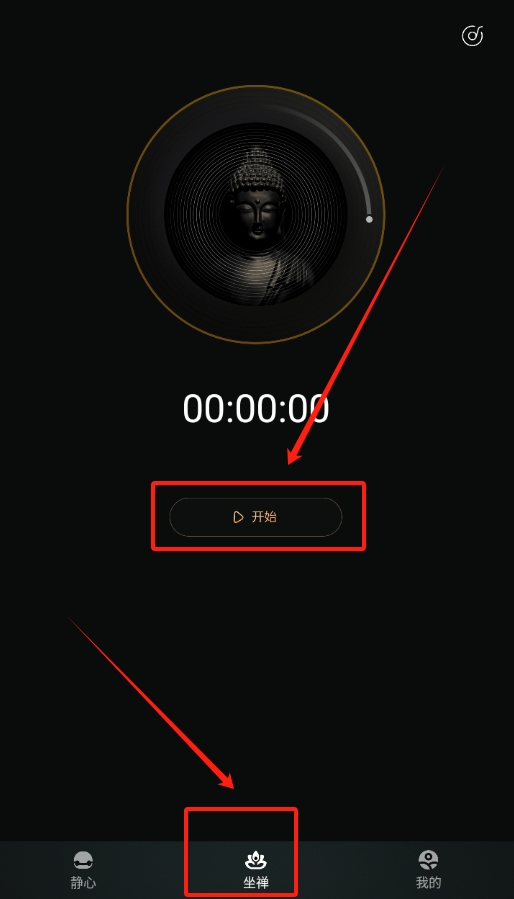Switch to the 静心 tab label
The width and height of the screenshot is (514, 899).
pos(83,882)
